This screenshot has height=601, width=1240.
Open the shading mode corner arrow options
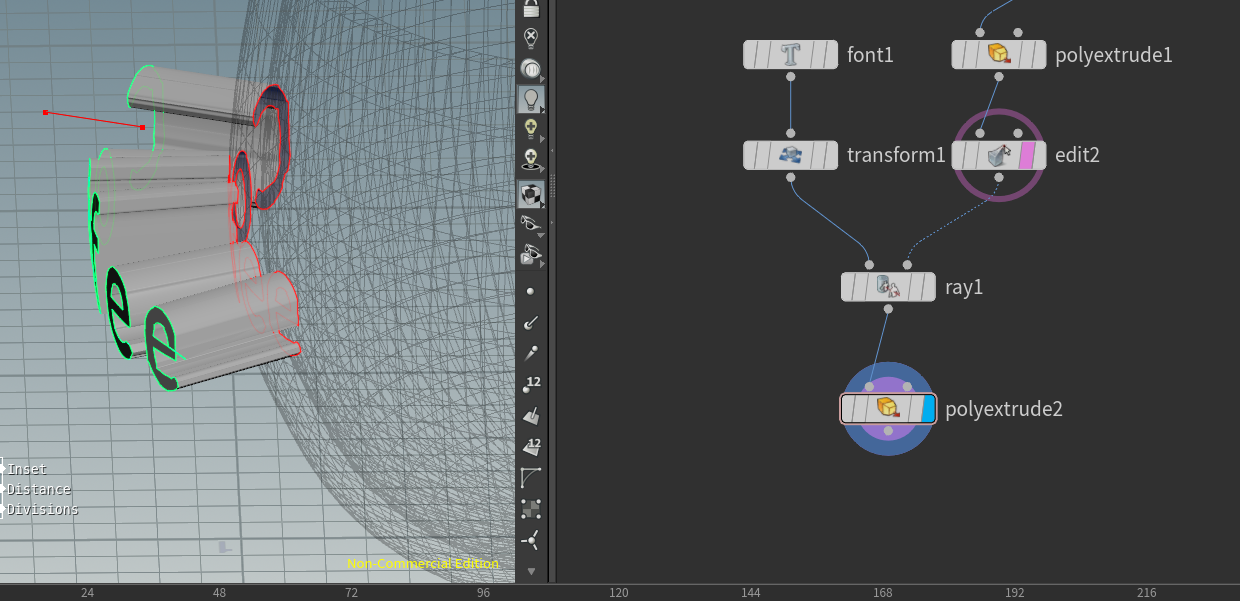(x=544, y=205)
